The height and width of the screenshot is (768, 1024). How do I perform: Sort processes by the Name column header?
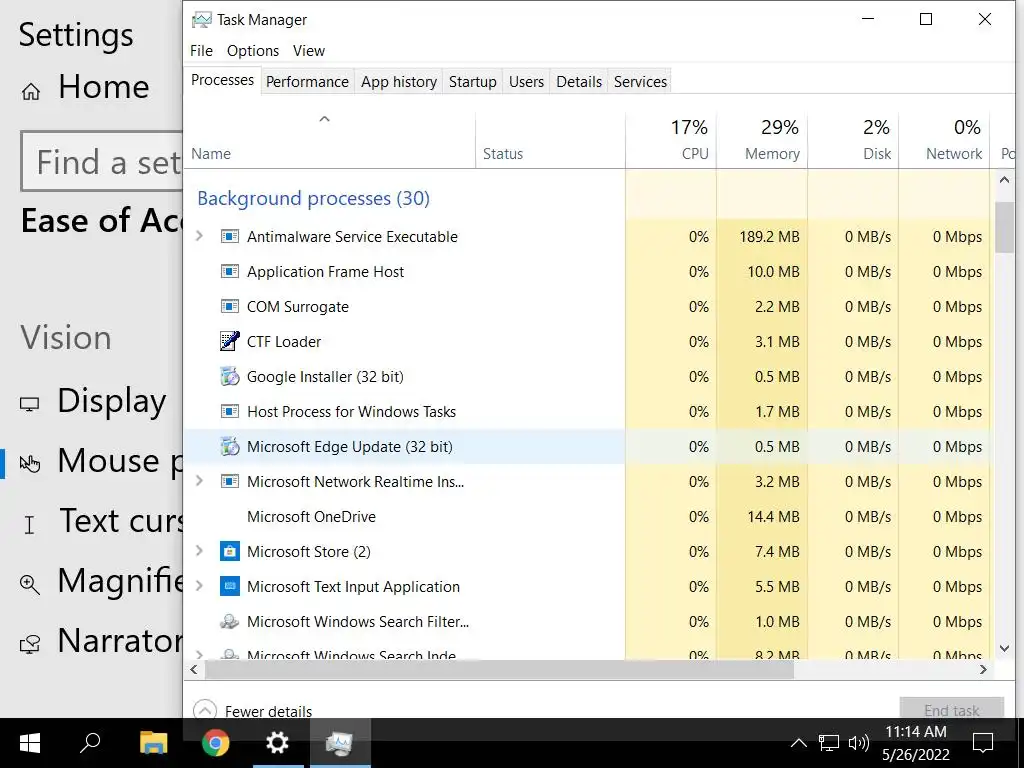click(x=329, y=140)
